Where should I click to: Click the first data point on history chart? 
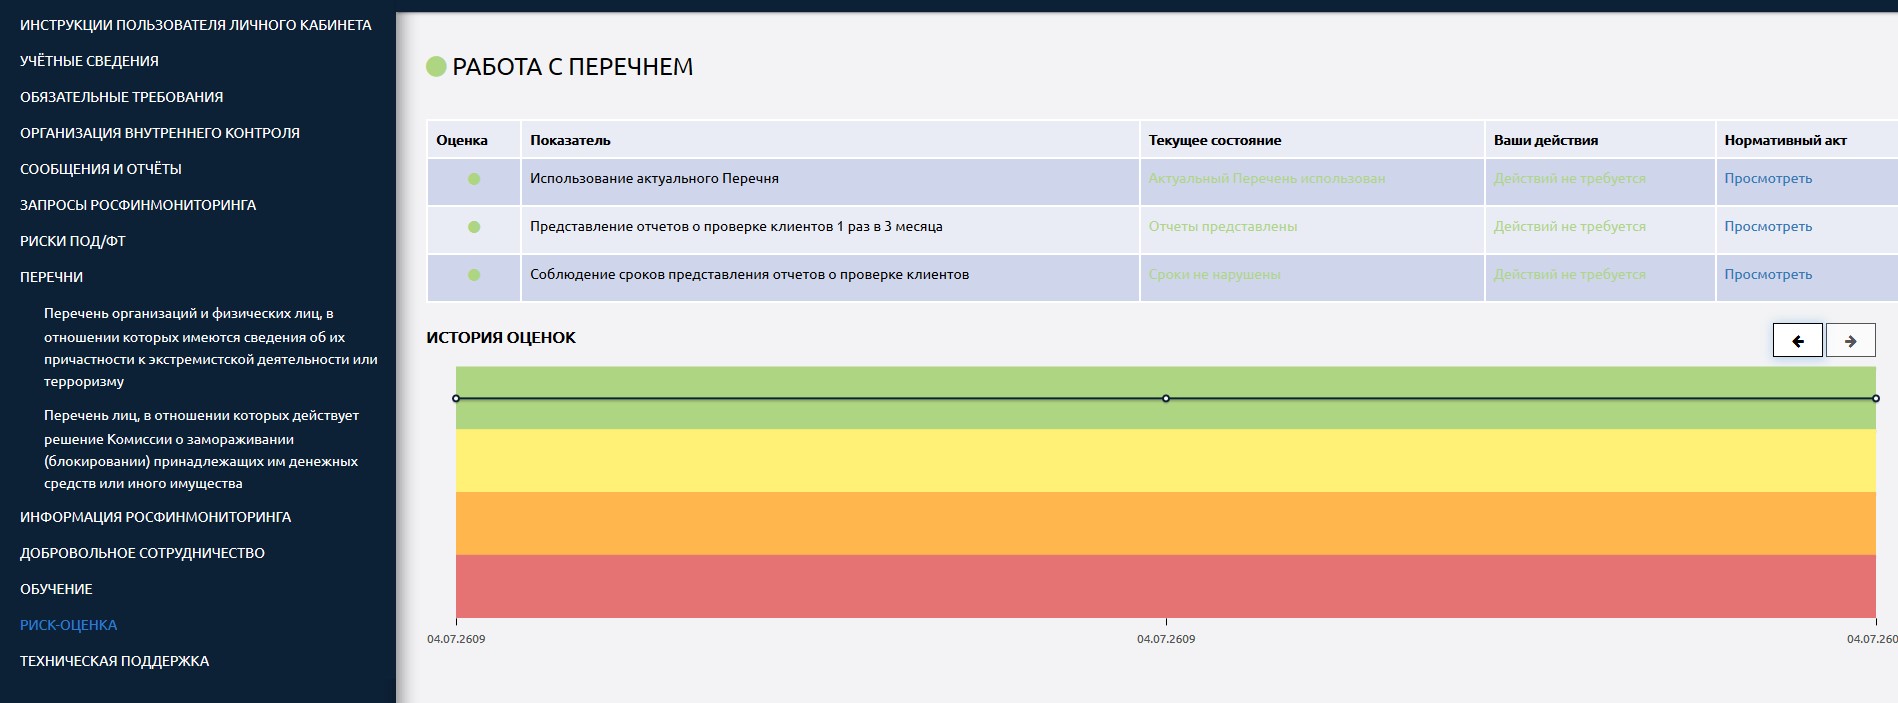(x=456, y=399)
